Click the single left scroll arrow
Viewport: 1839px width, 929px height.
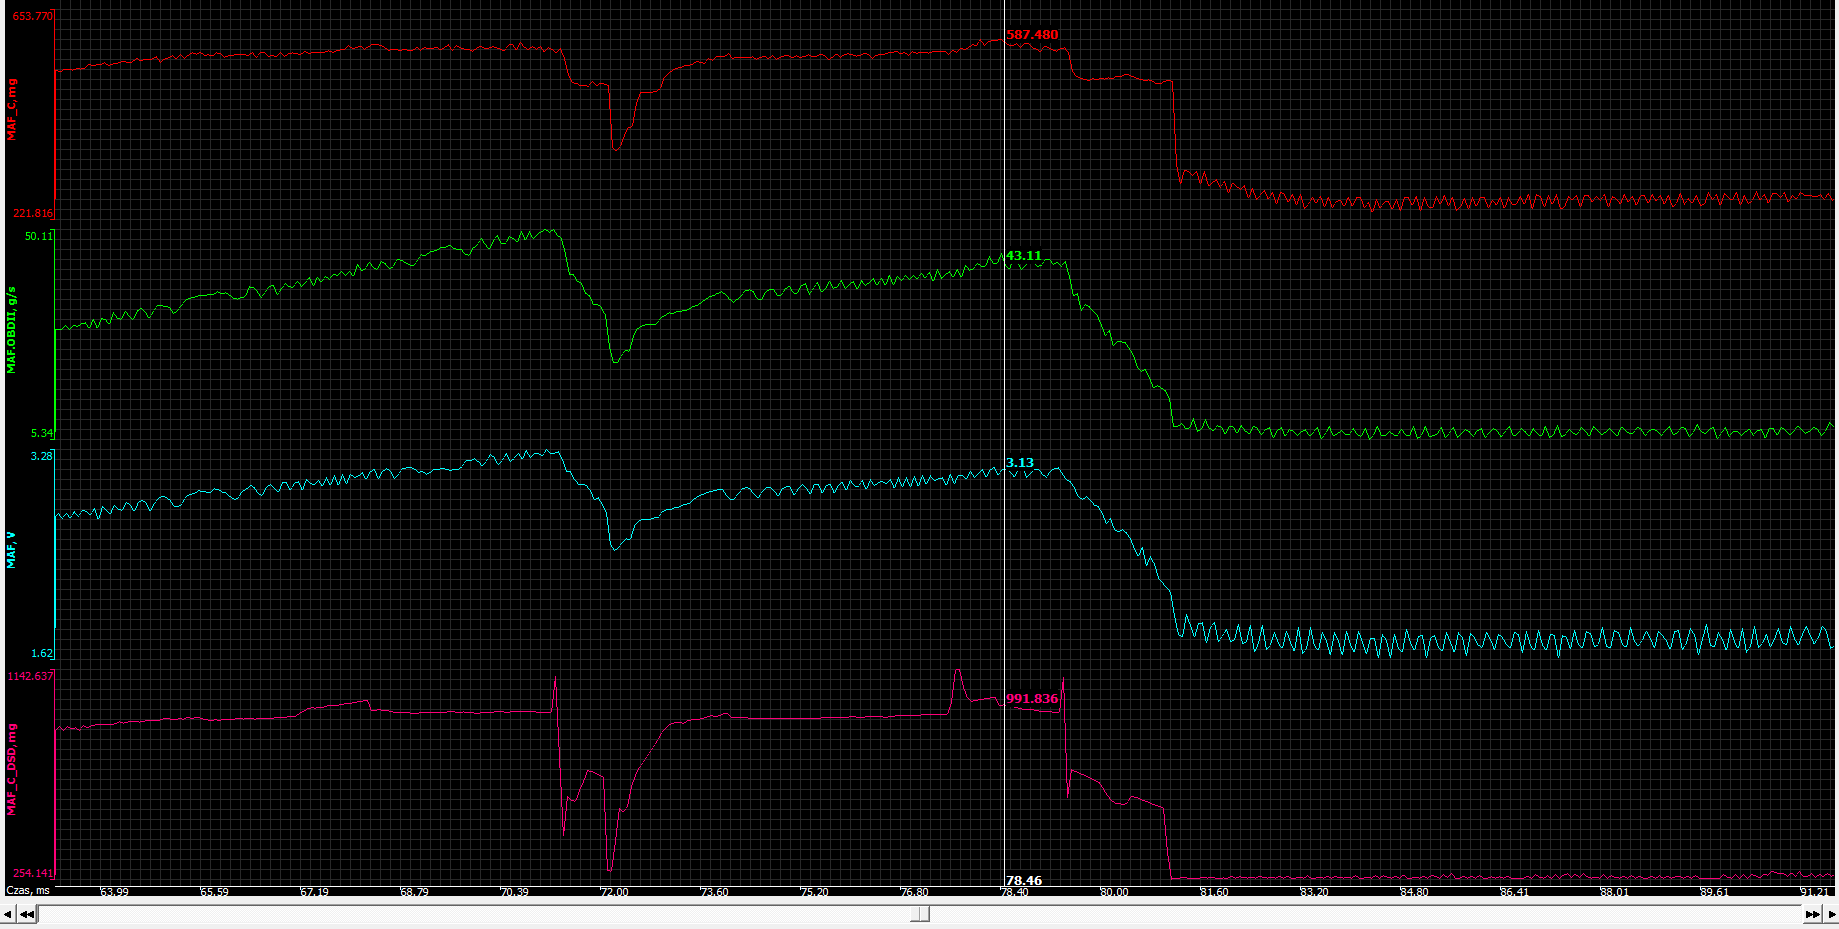[x=8, y=914]
